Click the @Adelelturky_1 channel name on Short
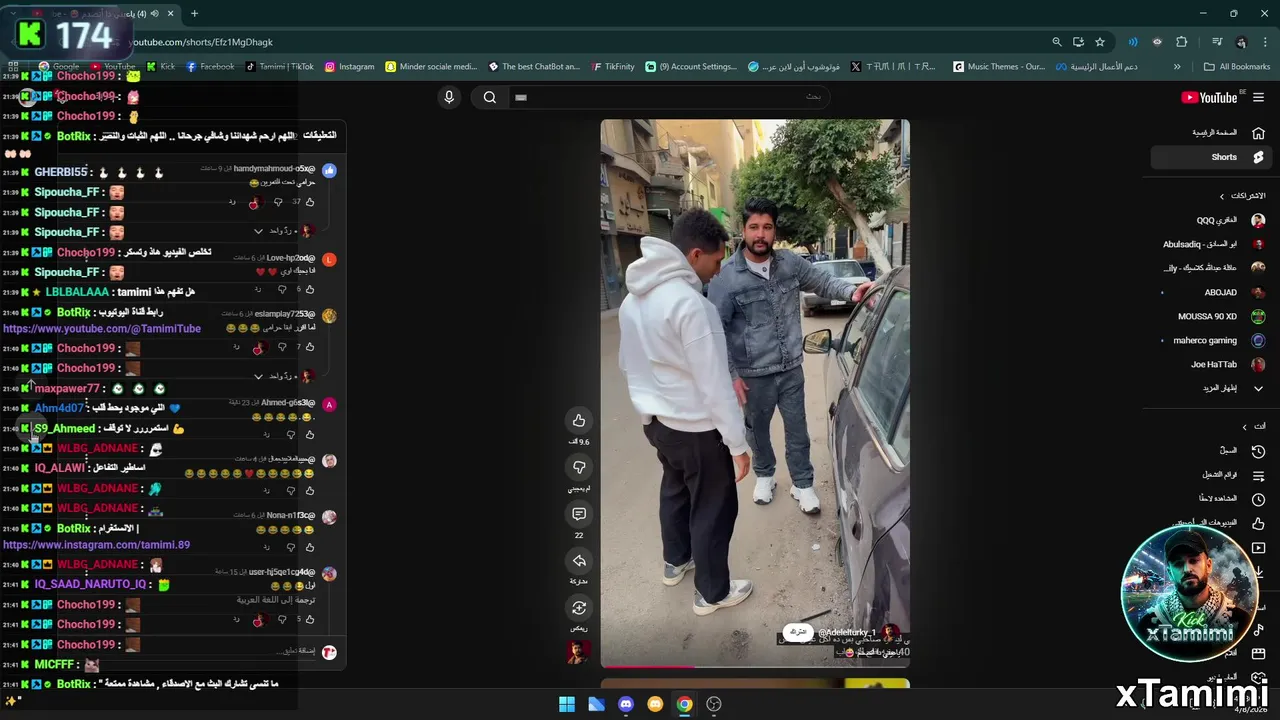Screen dimensions: 1280x720 point(846,632)
